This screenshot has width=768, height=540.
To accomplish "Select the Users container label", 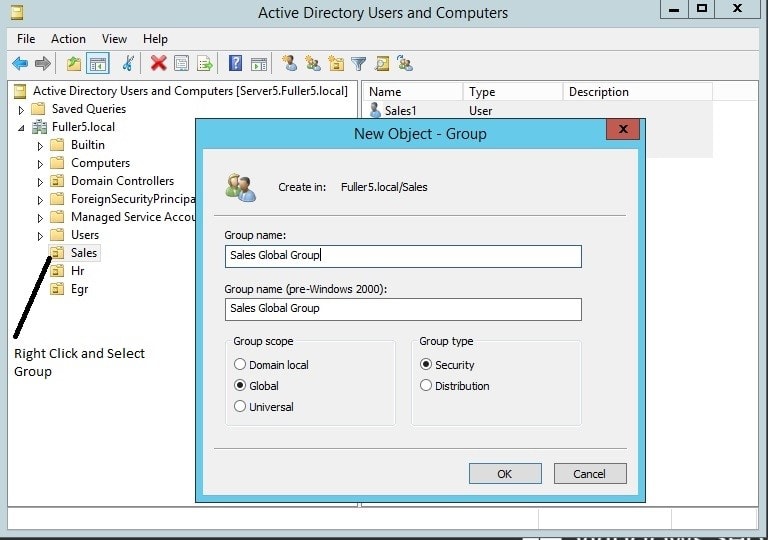I will (85, 235).
